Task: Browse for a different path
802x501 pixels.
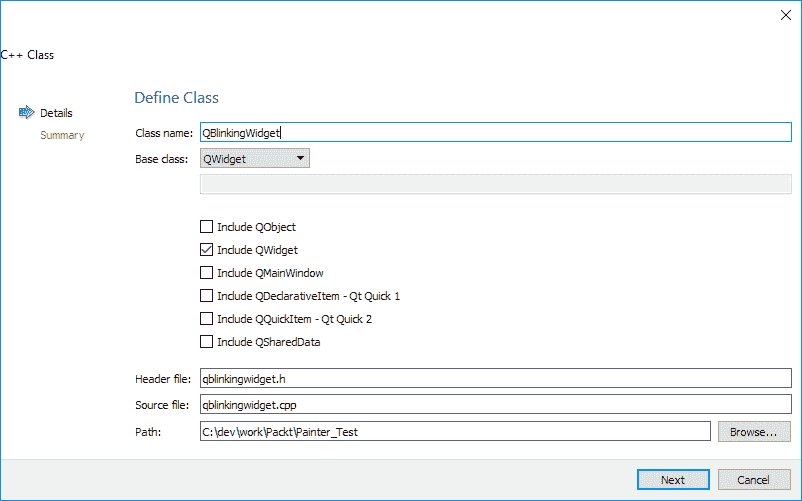Action: click(x=753, y=432)
